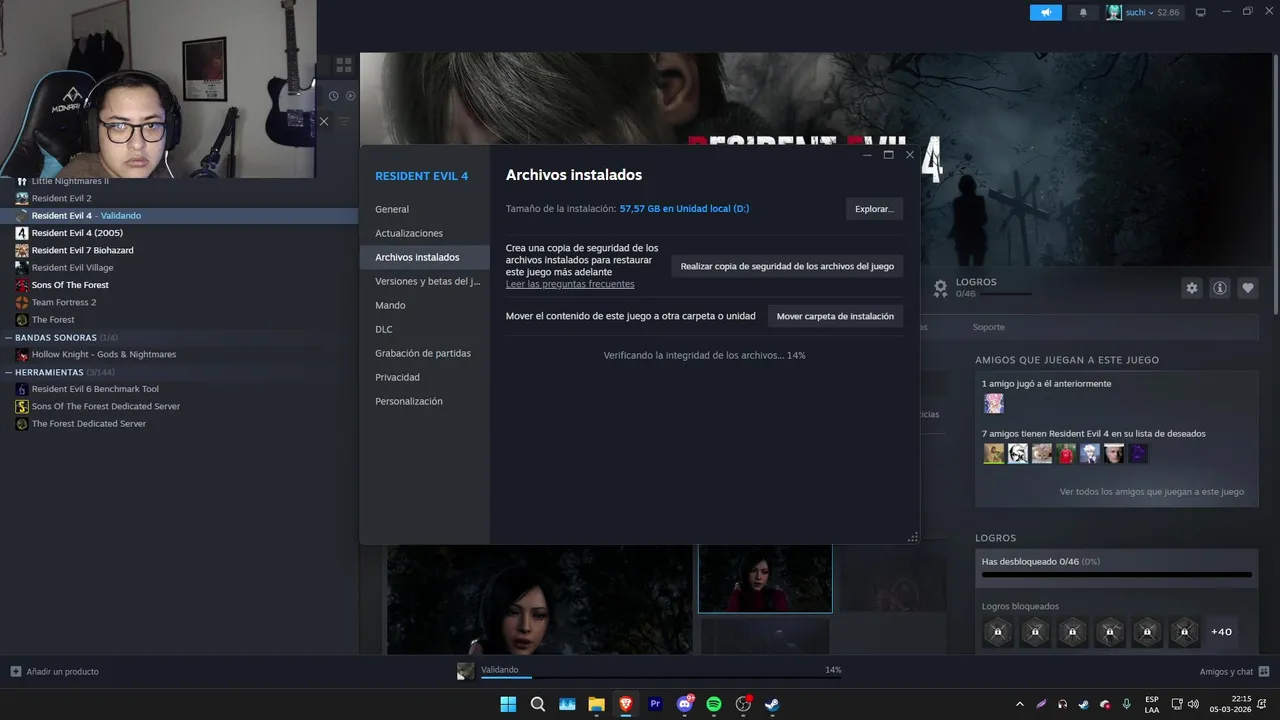Open the notifications bell

pyautogui.click(x=1083, y=12)
